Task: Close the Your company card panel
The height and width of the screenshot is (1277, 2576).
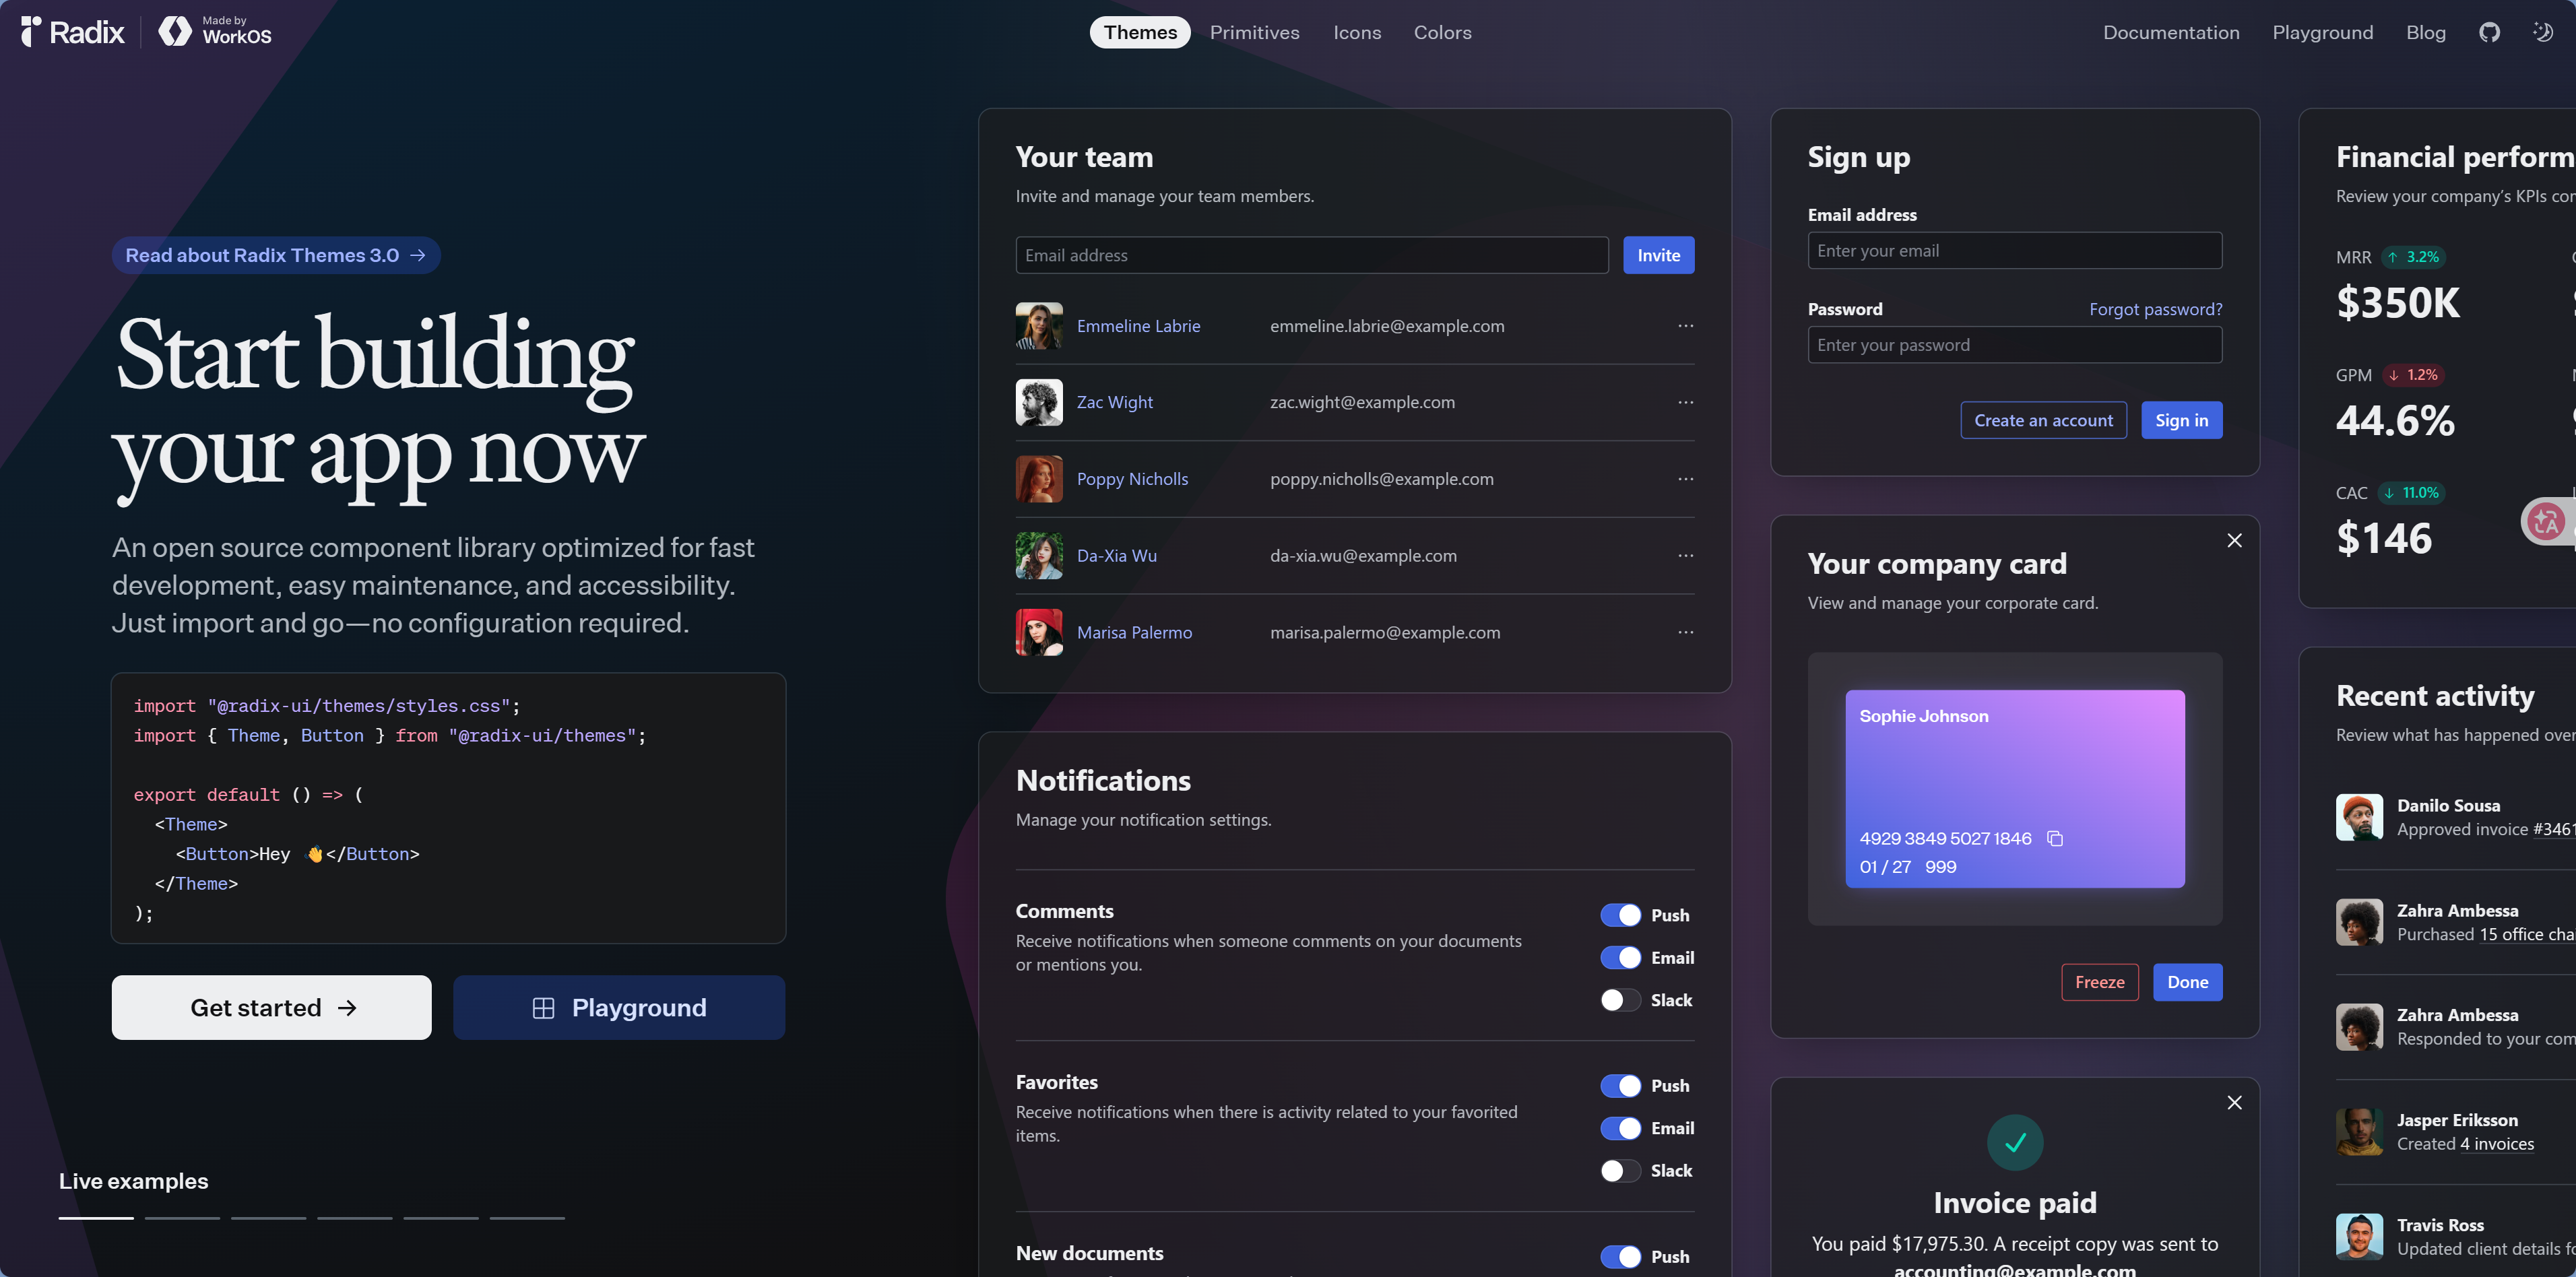Action: [2234, 540]
